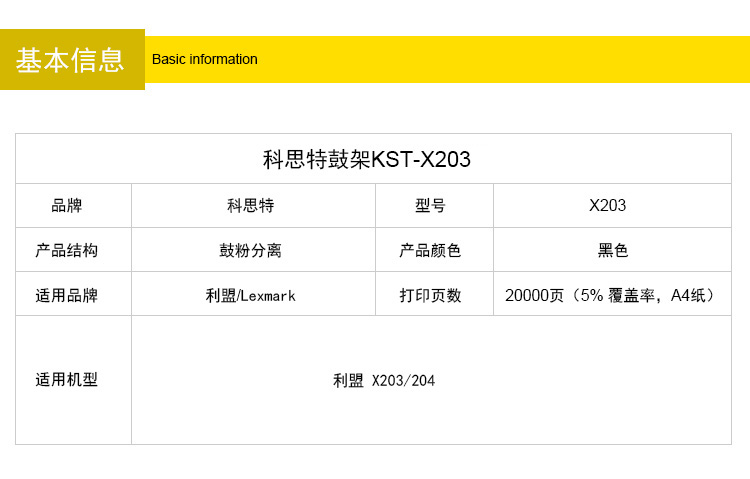Image resolution: width=750 pixels, height=479 pixels.
Task: Click the 品牌 label cell
Action: tap(67, 206)
